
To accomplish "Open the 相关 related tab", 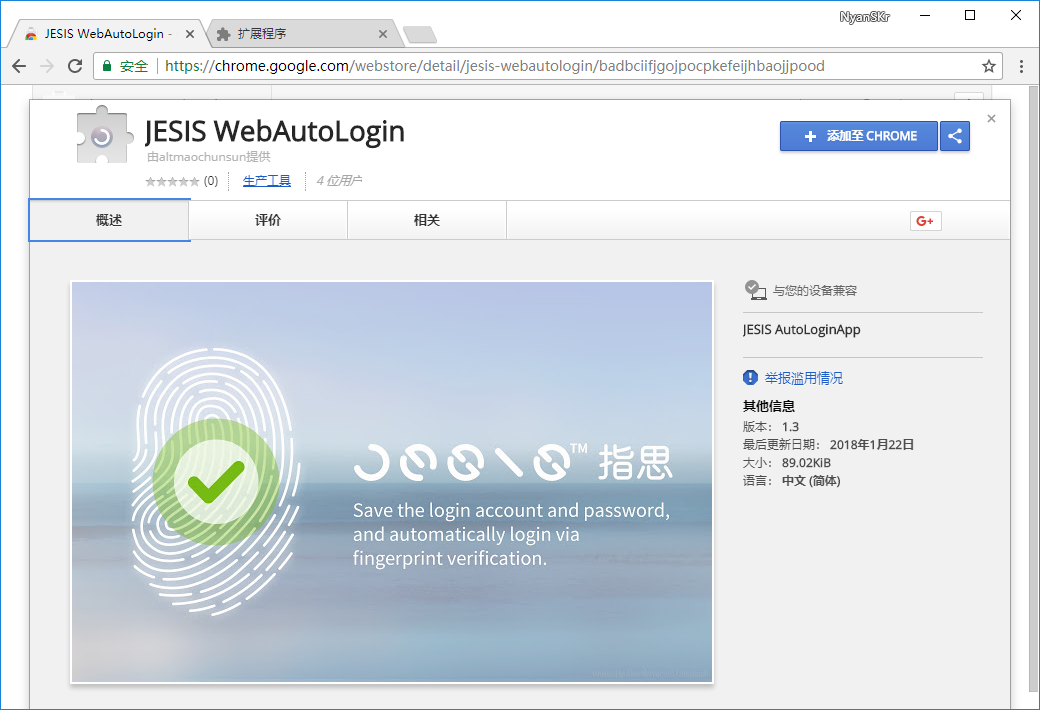I will (426, 220).
